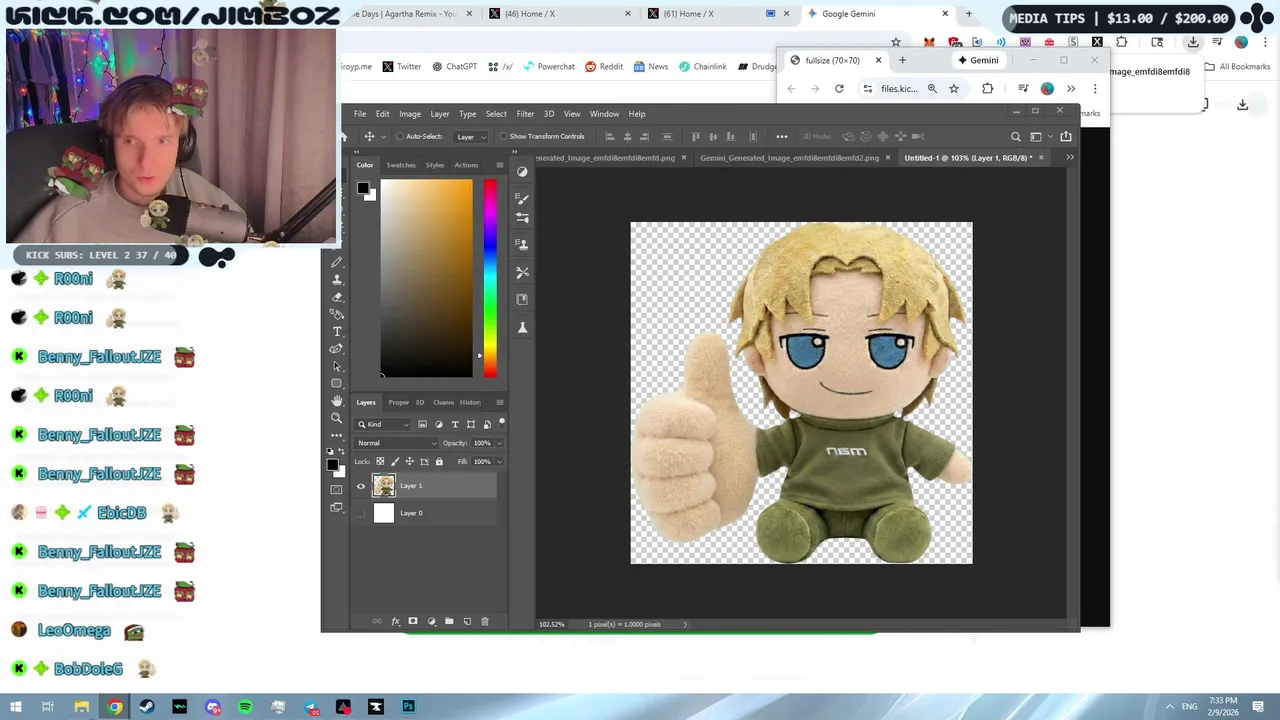Viewport: 1280px width, 720px height.
Task: Click the flask-shaped panel icon
Action: [522, 328]
